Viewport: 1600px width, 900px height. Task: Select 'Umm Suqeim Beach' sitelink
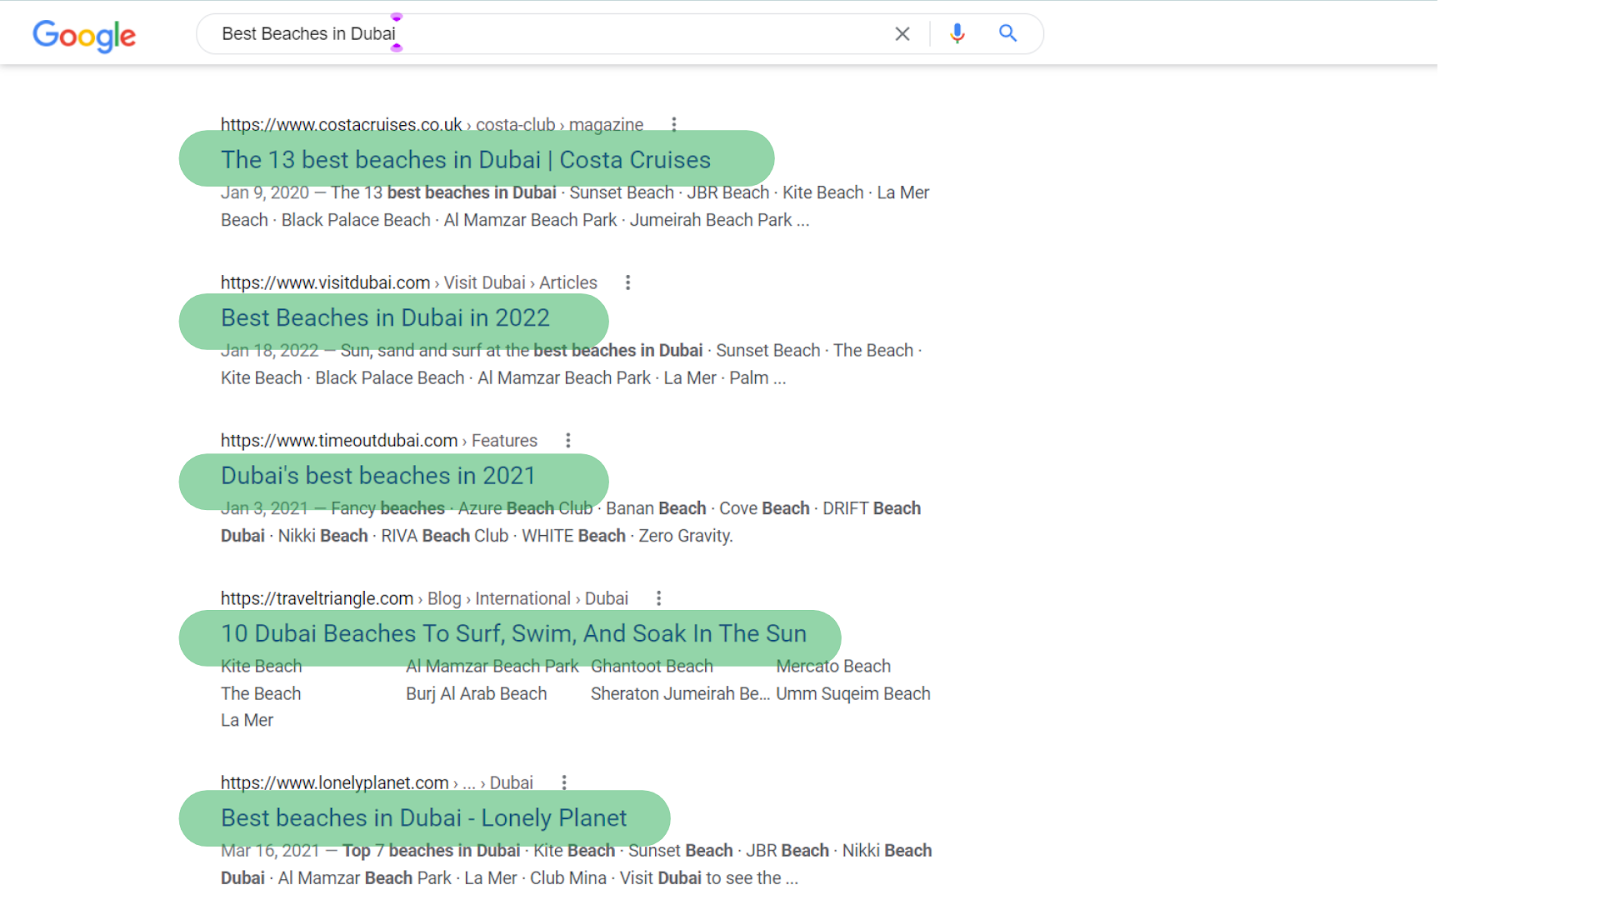pos(853,693)
